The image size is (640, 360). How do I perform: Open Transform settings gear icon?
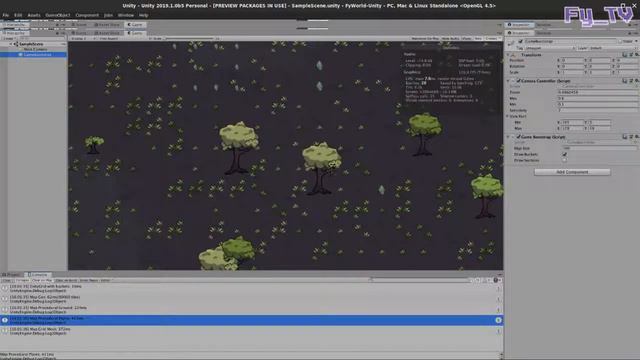tap(637, 55)
